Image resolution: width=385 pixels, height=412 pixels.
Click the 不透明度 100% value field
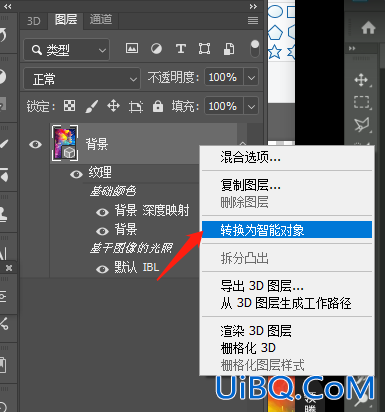(223, 77)
